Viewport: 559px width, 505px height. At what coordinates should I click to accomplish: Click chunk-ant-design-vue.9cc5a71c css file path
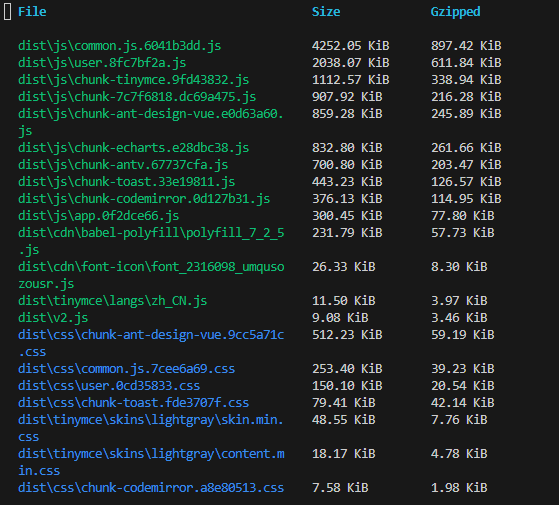pyautogui.click(x=151, y=343)
